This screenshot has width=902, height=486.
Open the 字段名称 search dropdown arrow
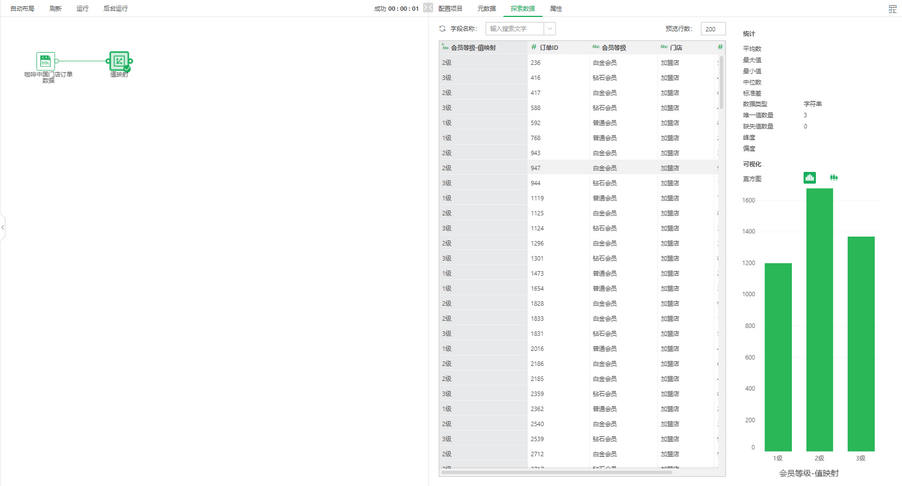pos(549,29)
